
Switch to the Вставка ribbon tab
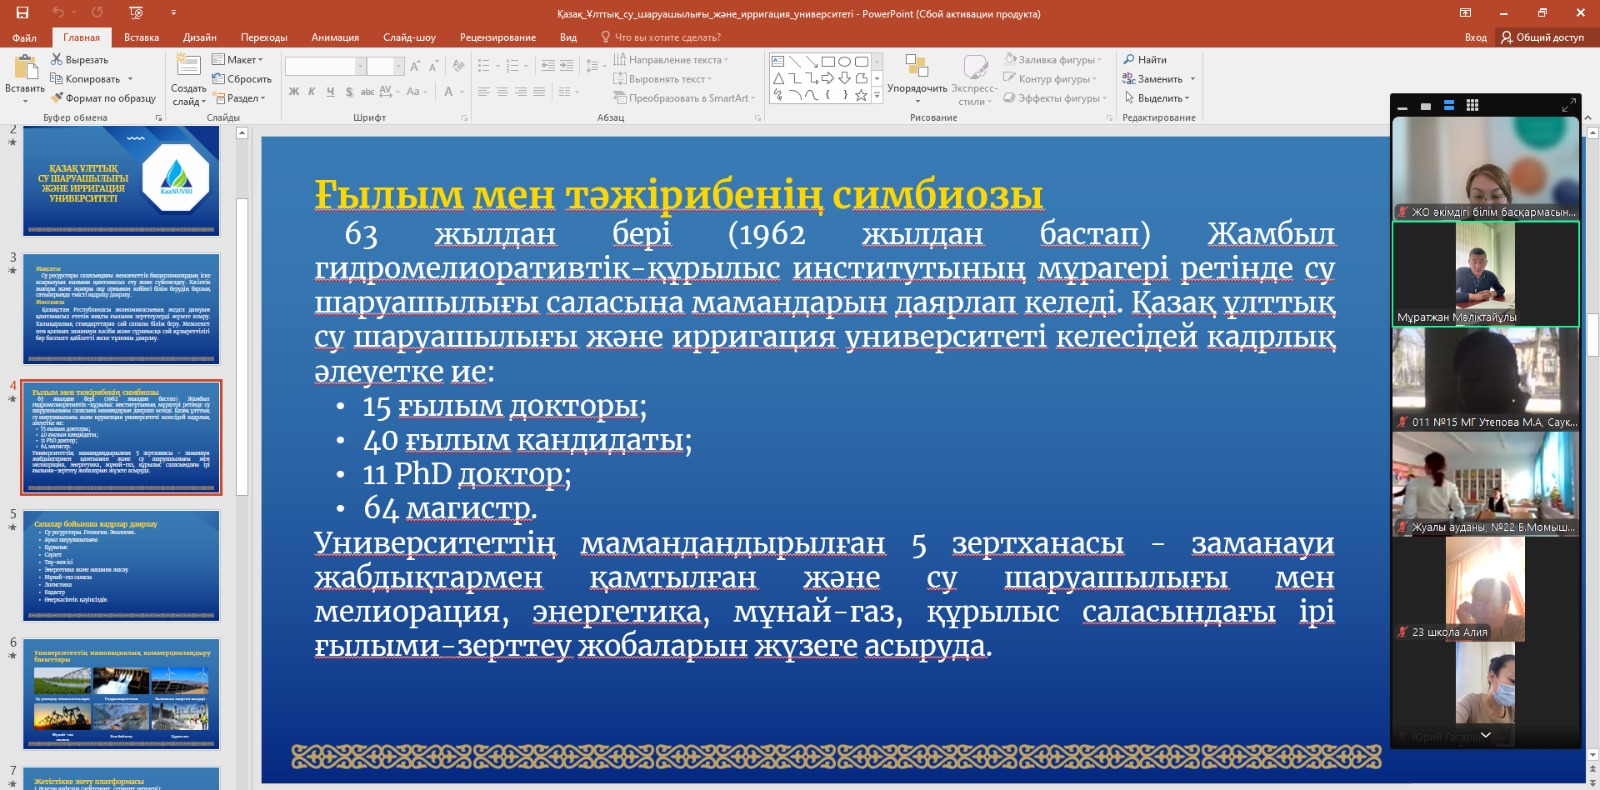[141, 38]
